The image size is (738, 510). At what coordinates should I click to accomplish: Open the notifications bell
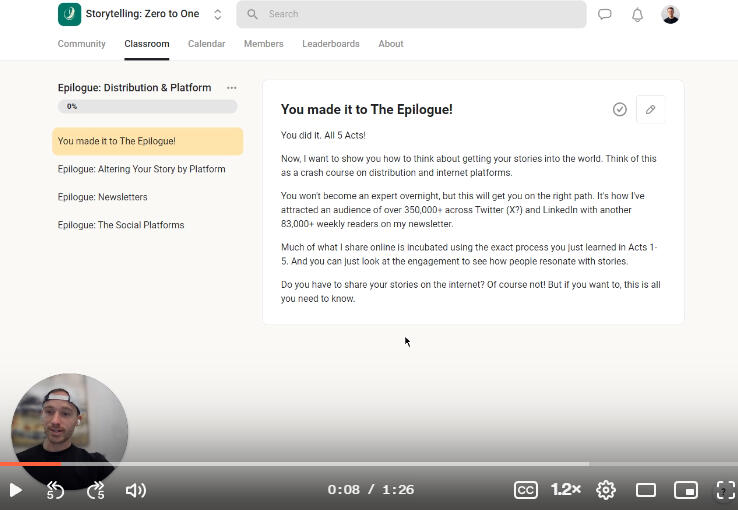click(637, 15)
